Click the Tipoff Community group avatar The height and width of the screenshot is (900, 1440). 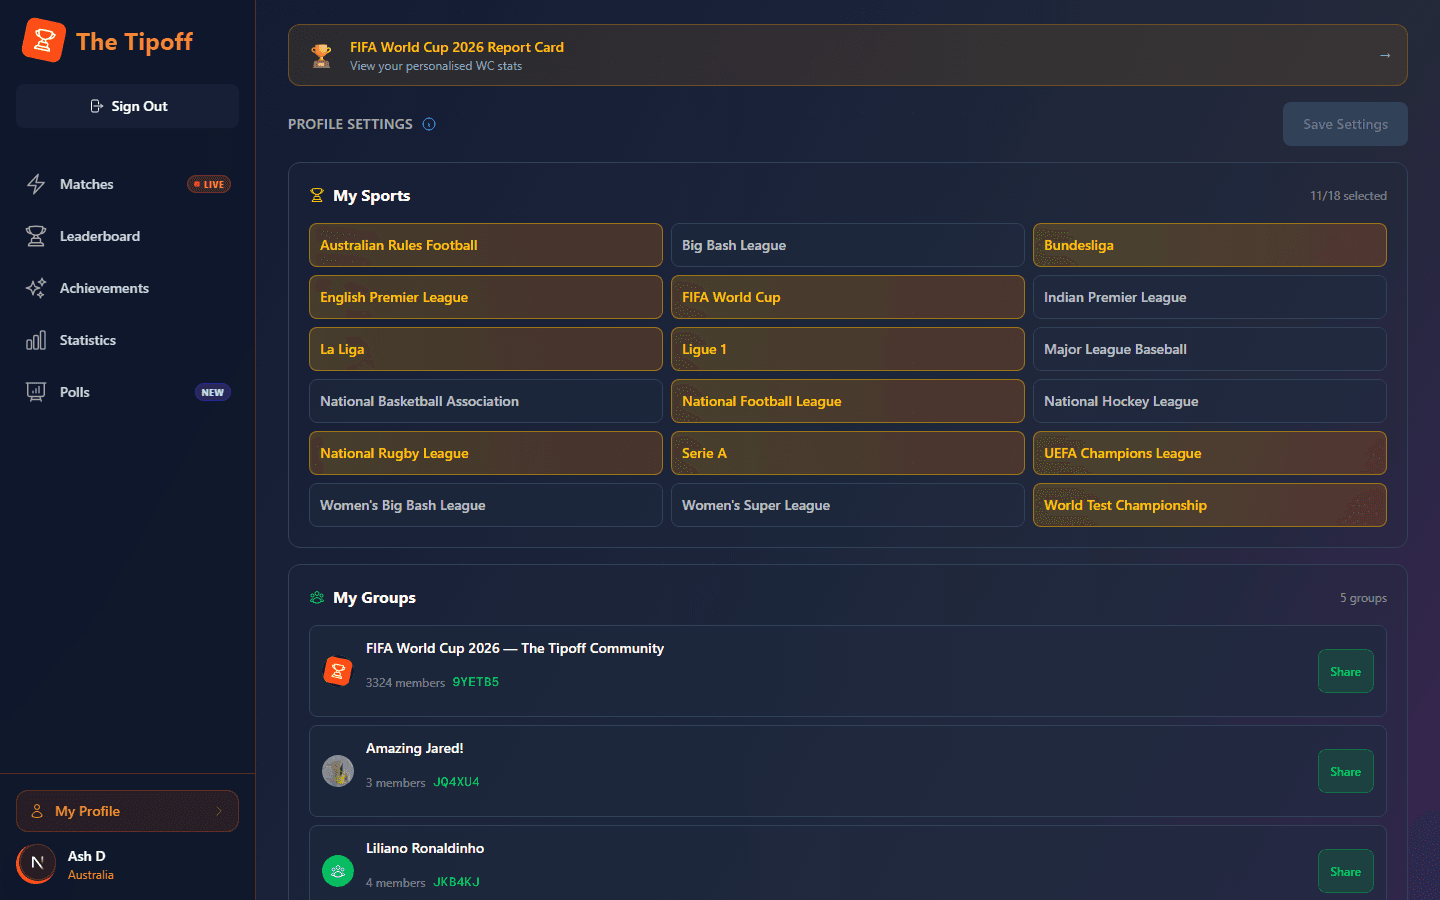pos(338,671)
